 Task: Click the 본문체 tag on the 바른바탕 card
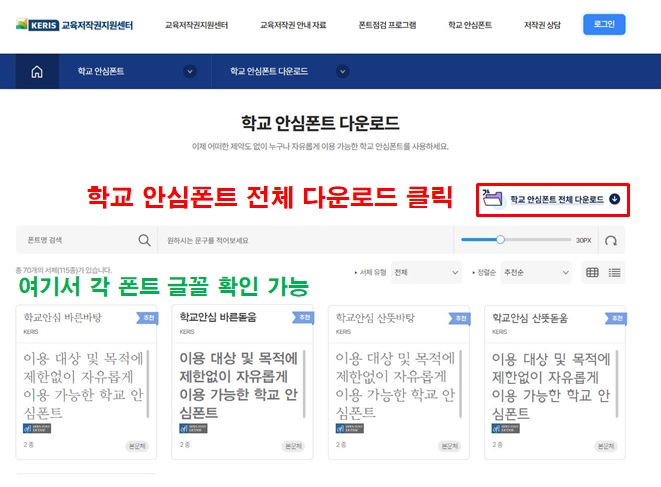(137, 446)
